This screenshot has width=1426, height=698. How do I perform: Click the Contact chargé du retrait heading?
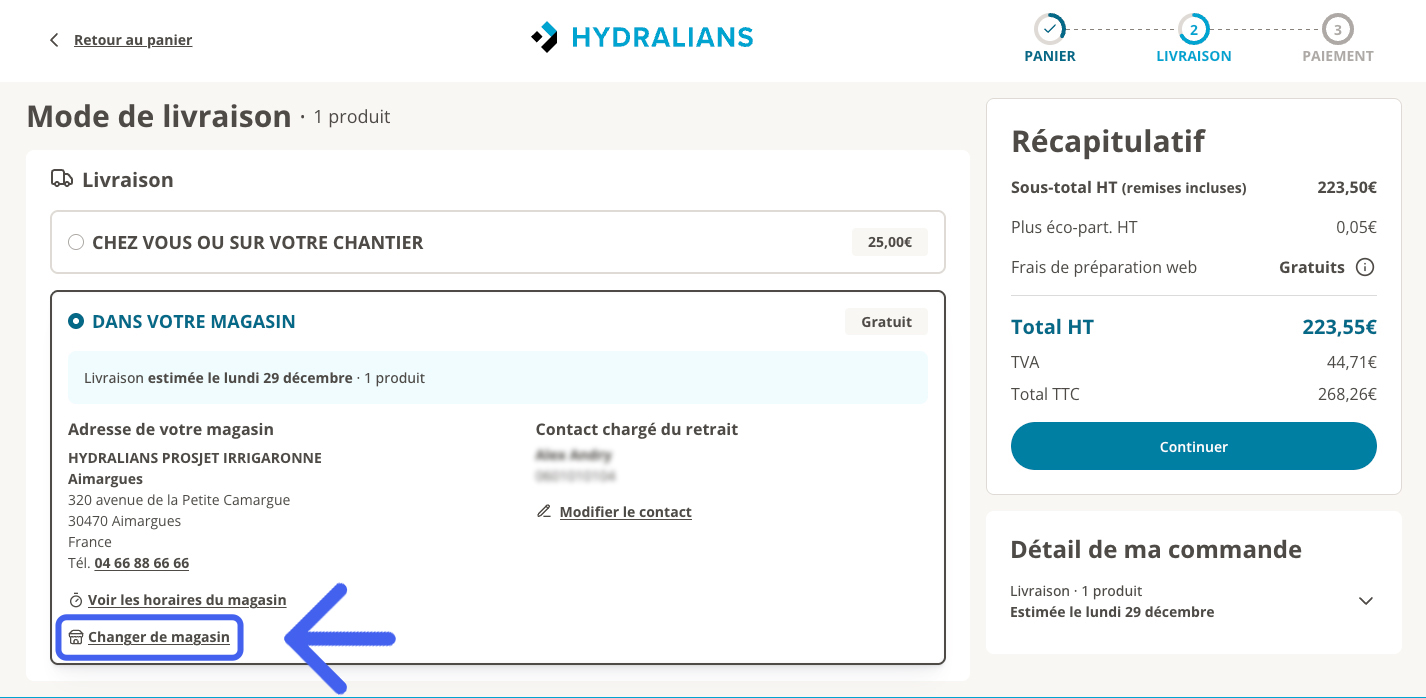pos(637,429)
